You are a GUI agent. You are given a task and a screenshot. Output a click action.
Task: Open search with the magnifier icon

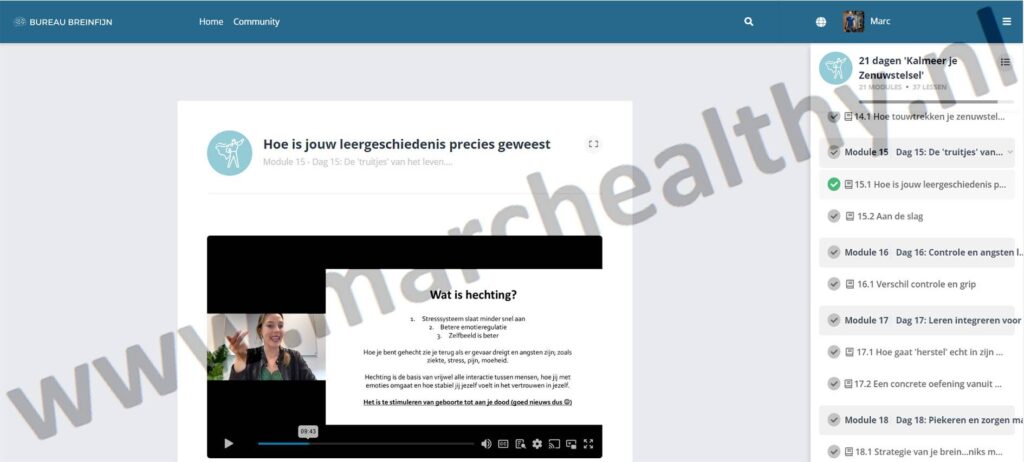[748, 22]
